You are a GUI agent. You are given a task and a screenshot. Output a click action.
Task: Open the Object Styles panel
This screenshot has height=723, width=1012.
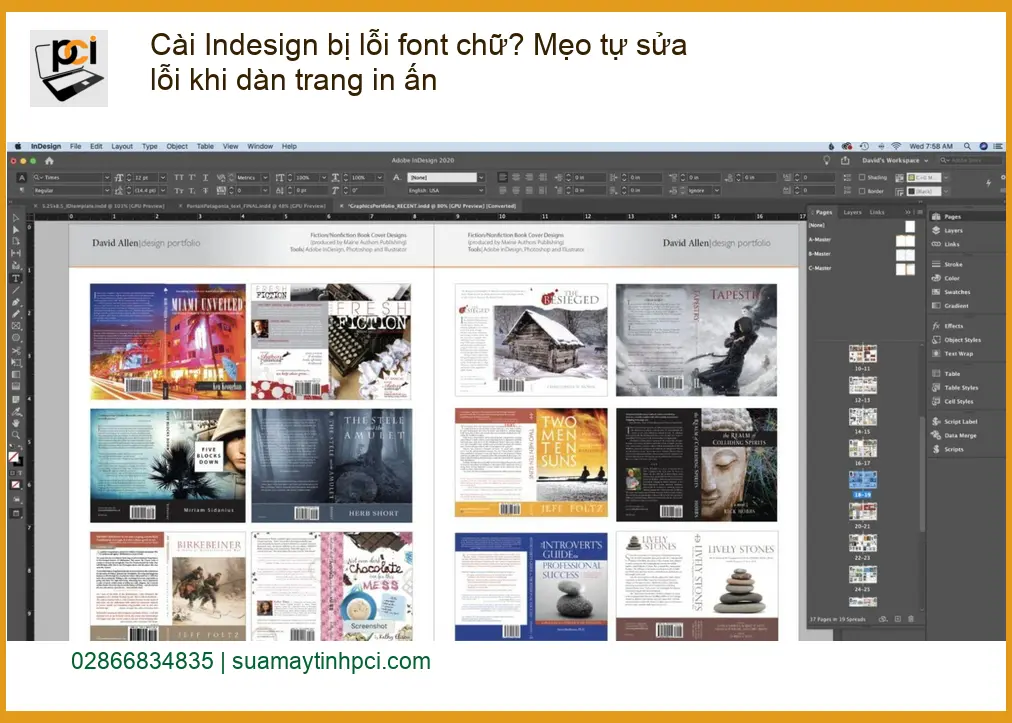956,340
